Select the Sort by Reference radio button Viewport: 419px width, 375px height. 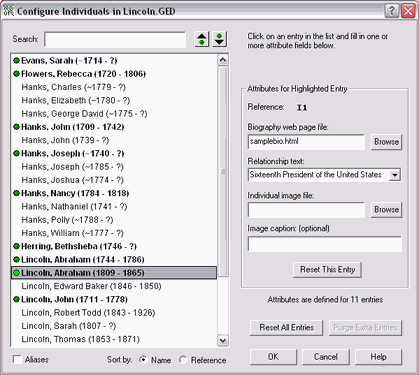point(183,360)
